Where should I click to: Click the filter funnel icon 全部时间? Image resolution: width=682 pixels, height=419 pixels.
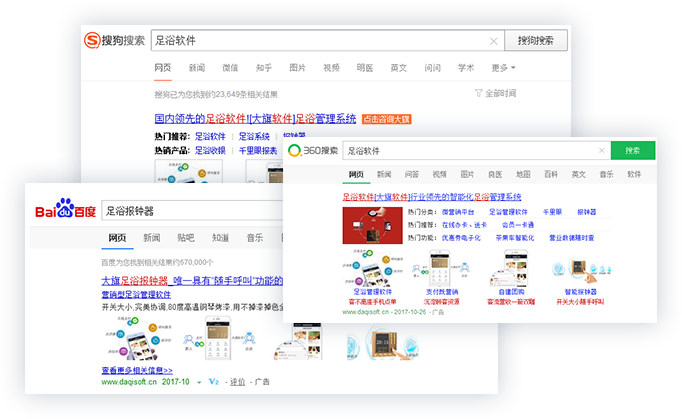478,93
